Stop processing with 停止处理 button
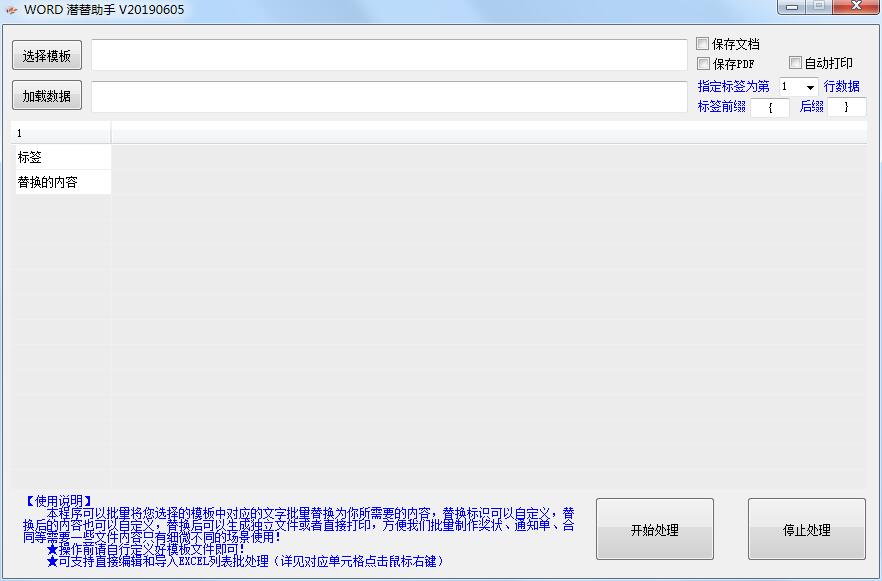882x581 pixels. tap(807, 529)
